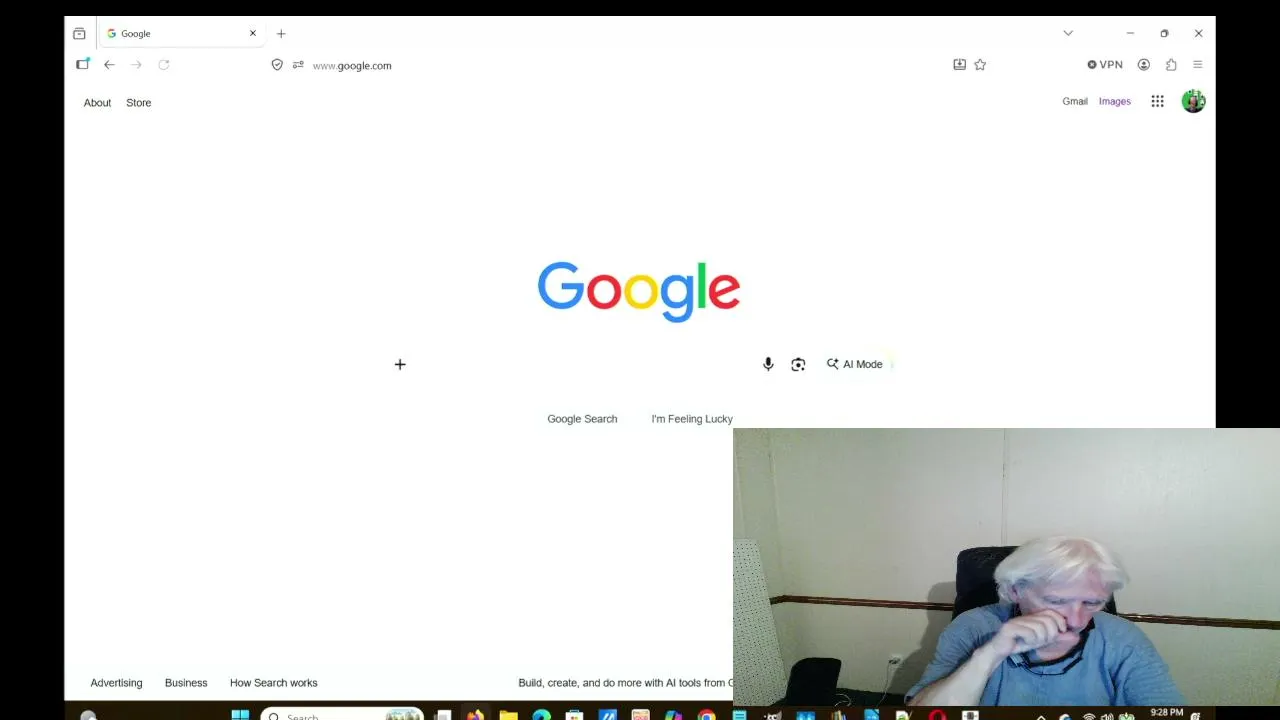Screen dimensions: 1280x720
Task: Open the Extensions puzzle icon
Action: tap(1171, 64)
